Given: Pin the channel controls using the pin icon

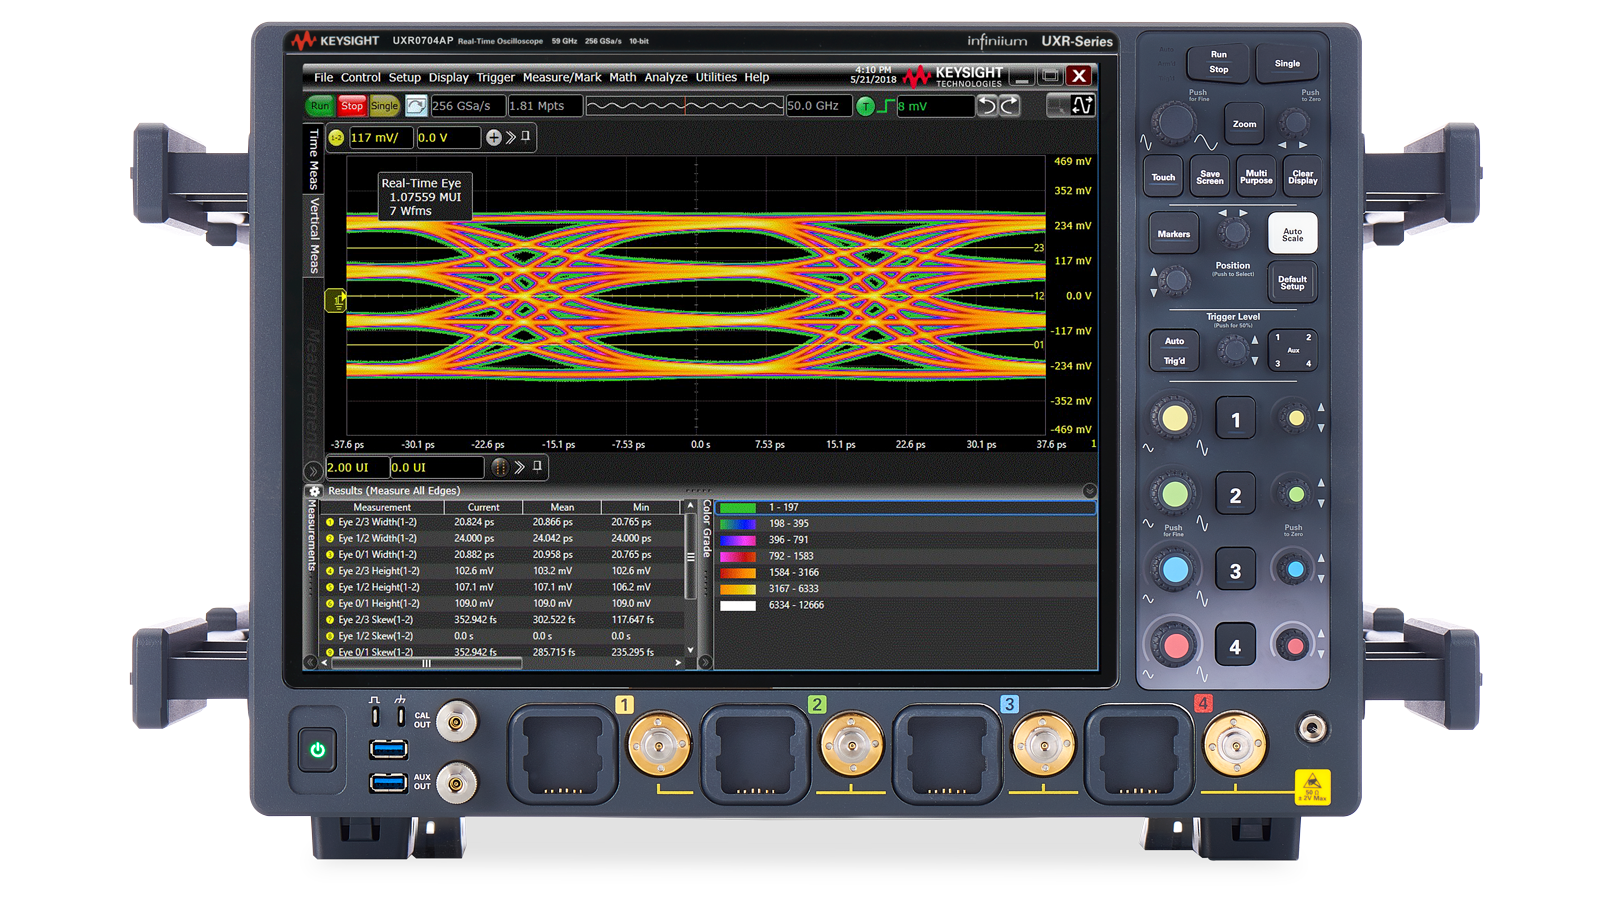Looking at the screenshot, I should [524, 138].
